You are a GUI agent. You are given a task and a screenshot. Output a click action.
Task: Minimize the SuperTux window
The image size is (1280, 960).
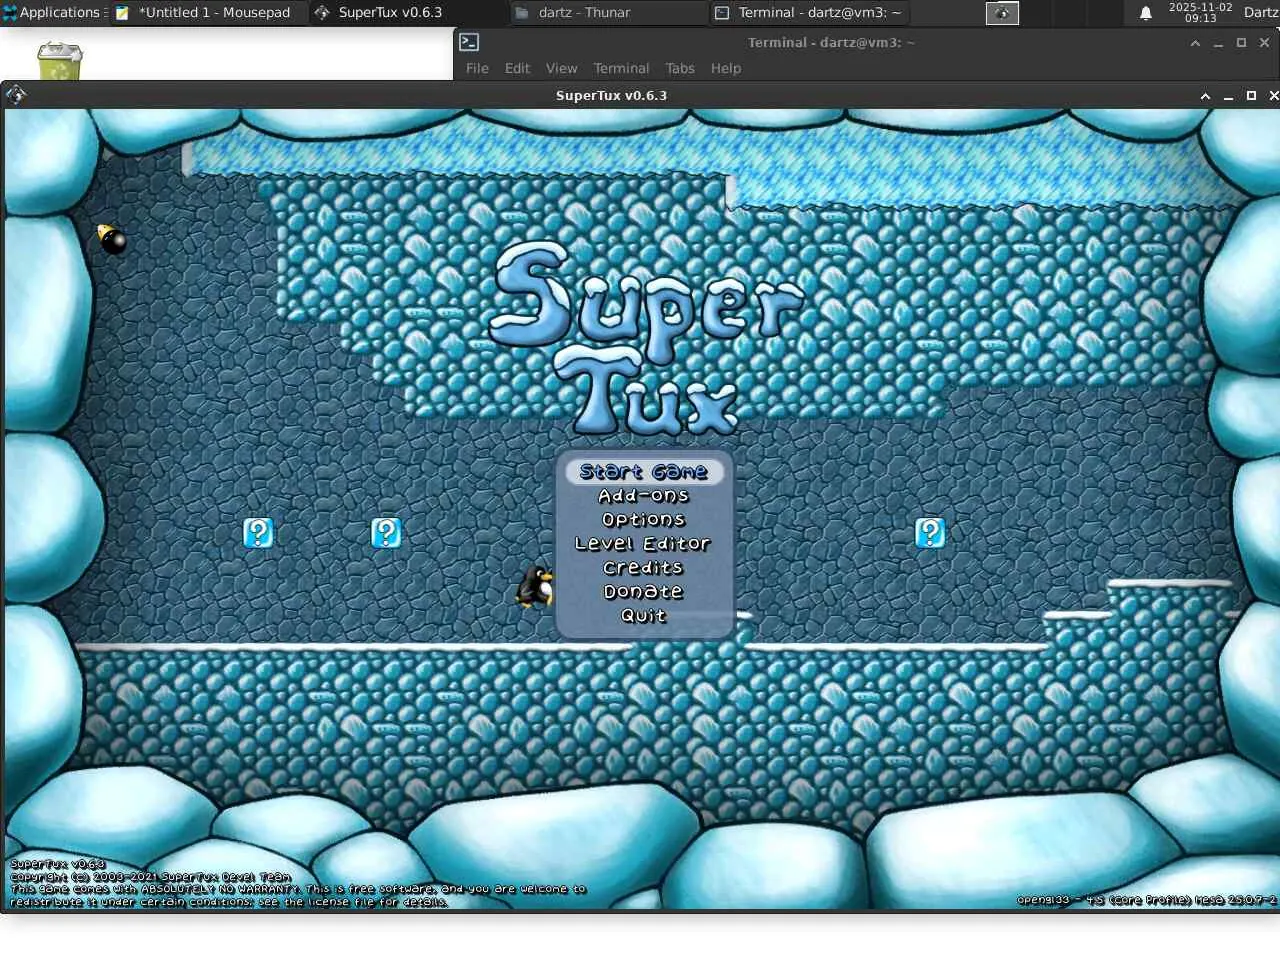point(1228,96)
